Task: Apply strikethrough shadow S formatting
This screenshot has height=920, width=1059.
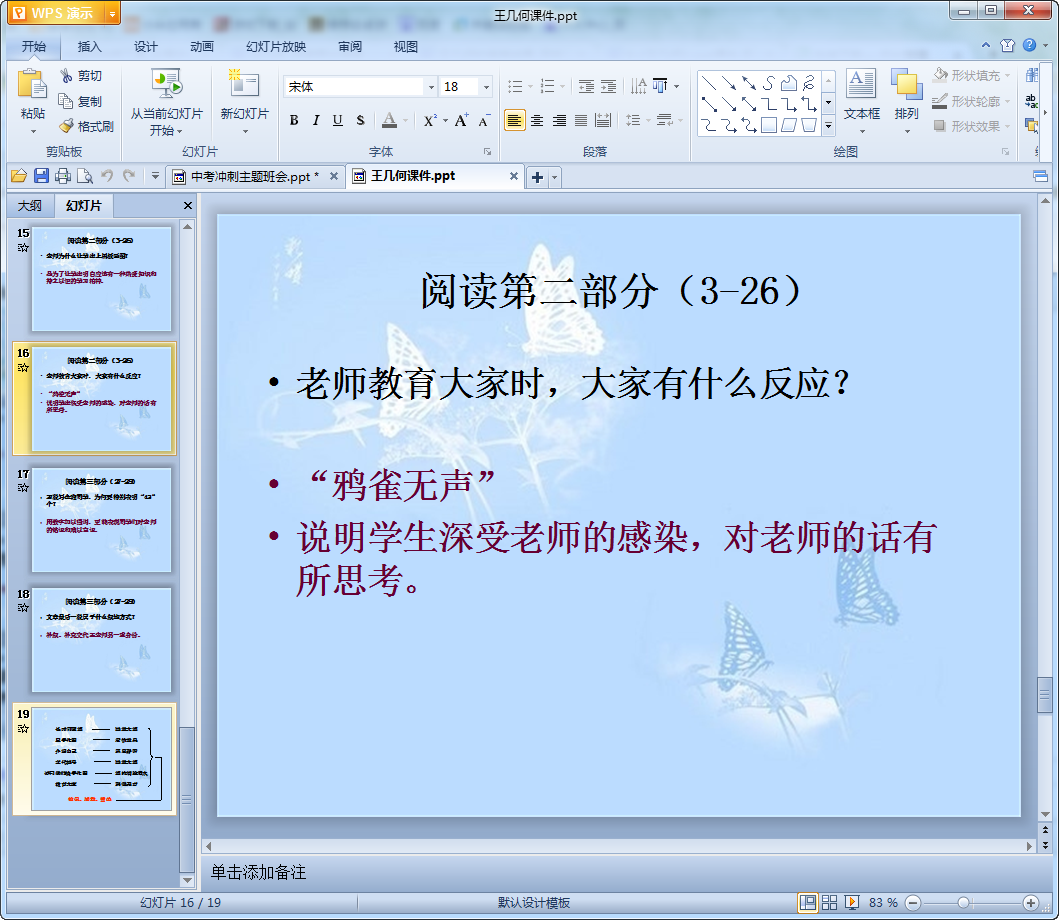Action: [361, 120]
